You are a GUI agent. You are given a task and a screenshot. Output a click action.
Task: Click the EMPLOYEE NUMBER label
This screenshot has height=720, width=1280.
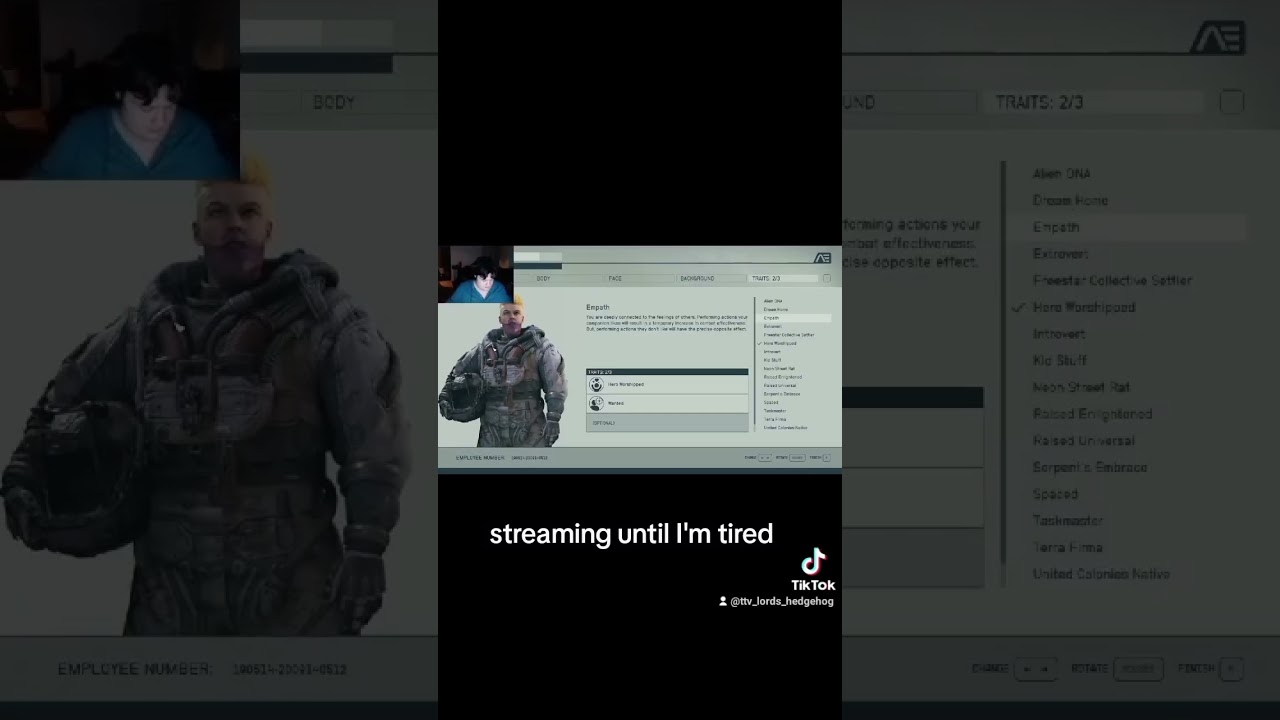[480, 458]
